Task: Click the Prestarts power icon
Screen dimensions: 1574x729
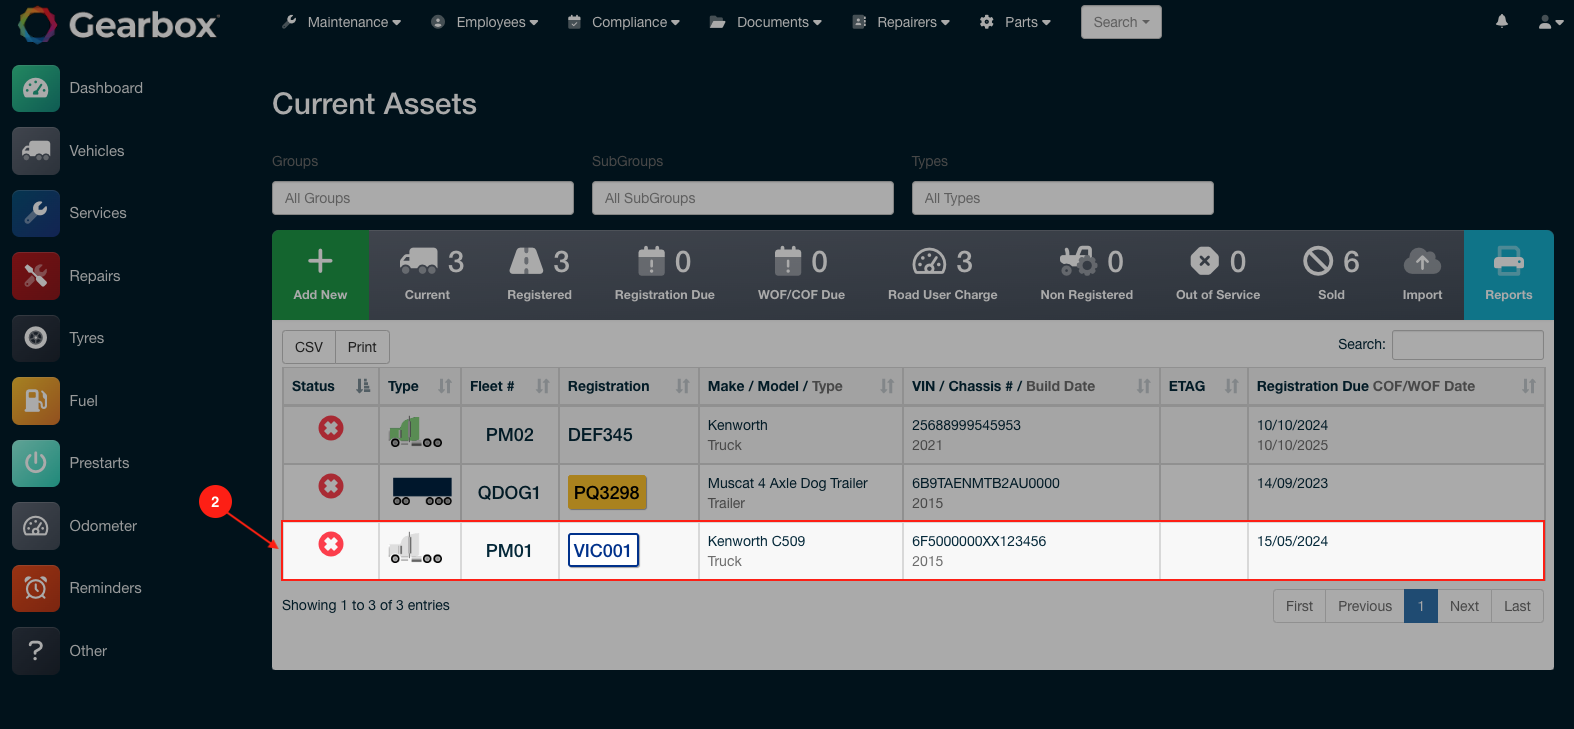Action: coord(36,463)
